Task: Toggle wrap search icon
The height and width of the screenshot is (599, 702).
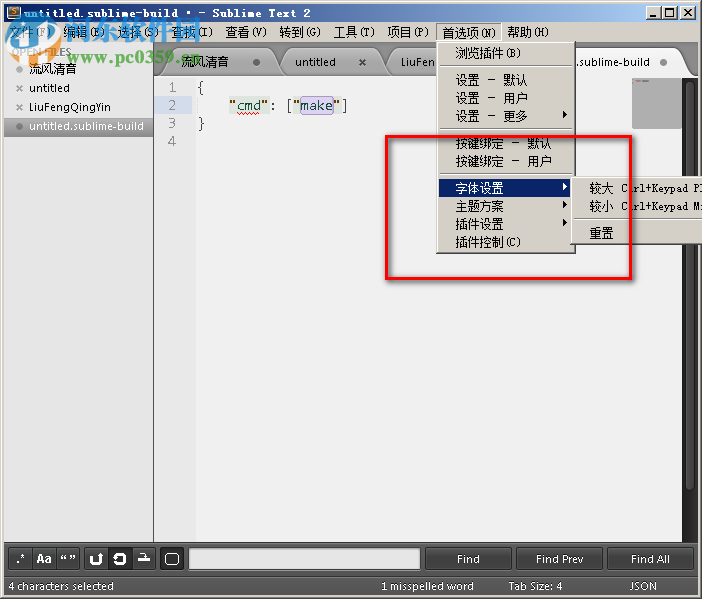Action: 120,559
